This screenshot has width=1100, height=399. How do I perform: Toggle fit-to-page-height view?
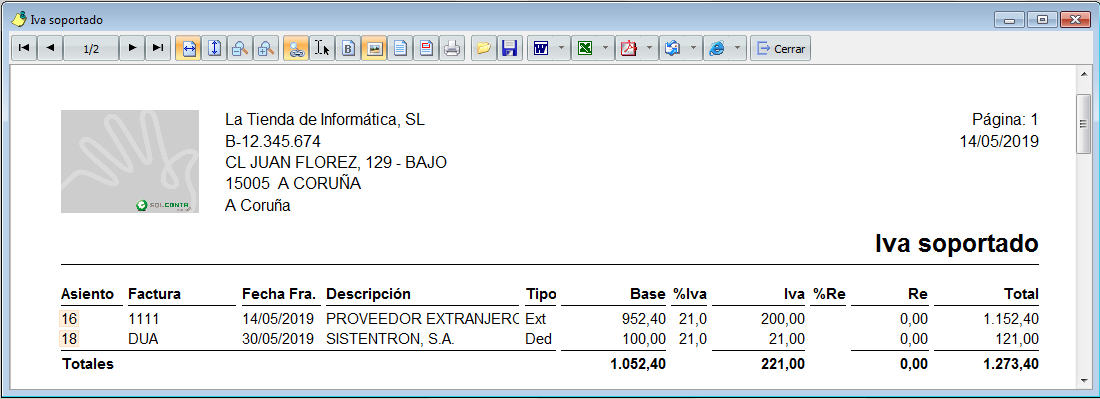[x=215, y=48]
